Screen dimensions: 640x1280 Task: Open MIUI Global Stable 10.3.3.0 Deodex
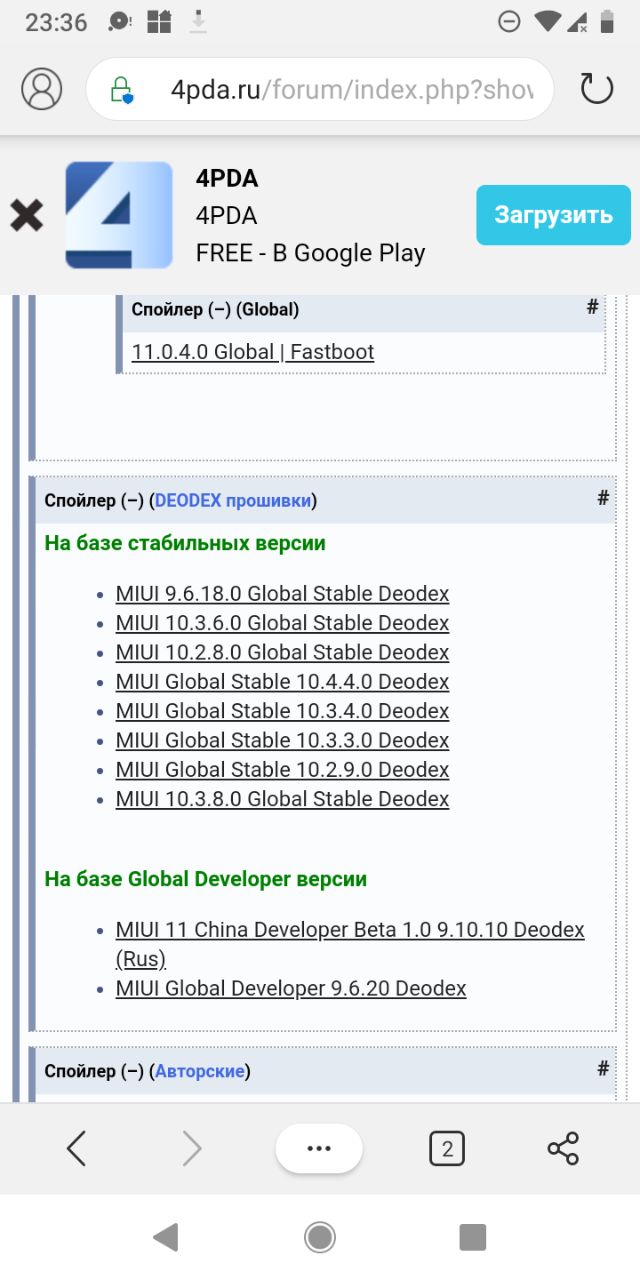[282, 740]
